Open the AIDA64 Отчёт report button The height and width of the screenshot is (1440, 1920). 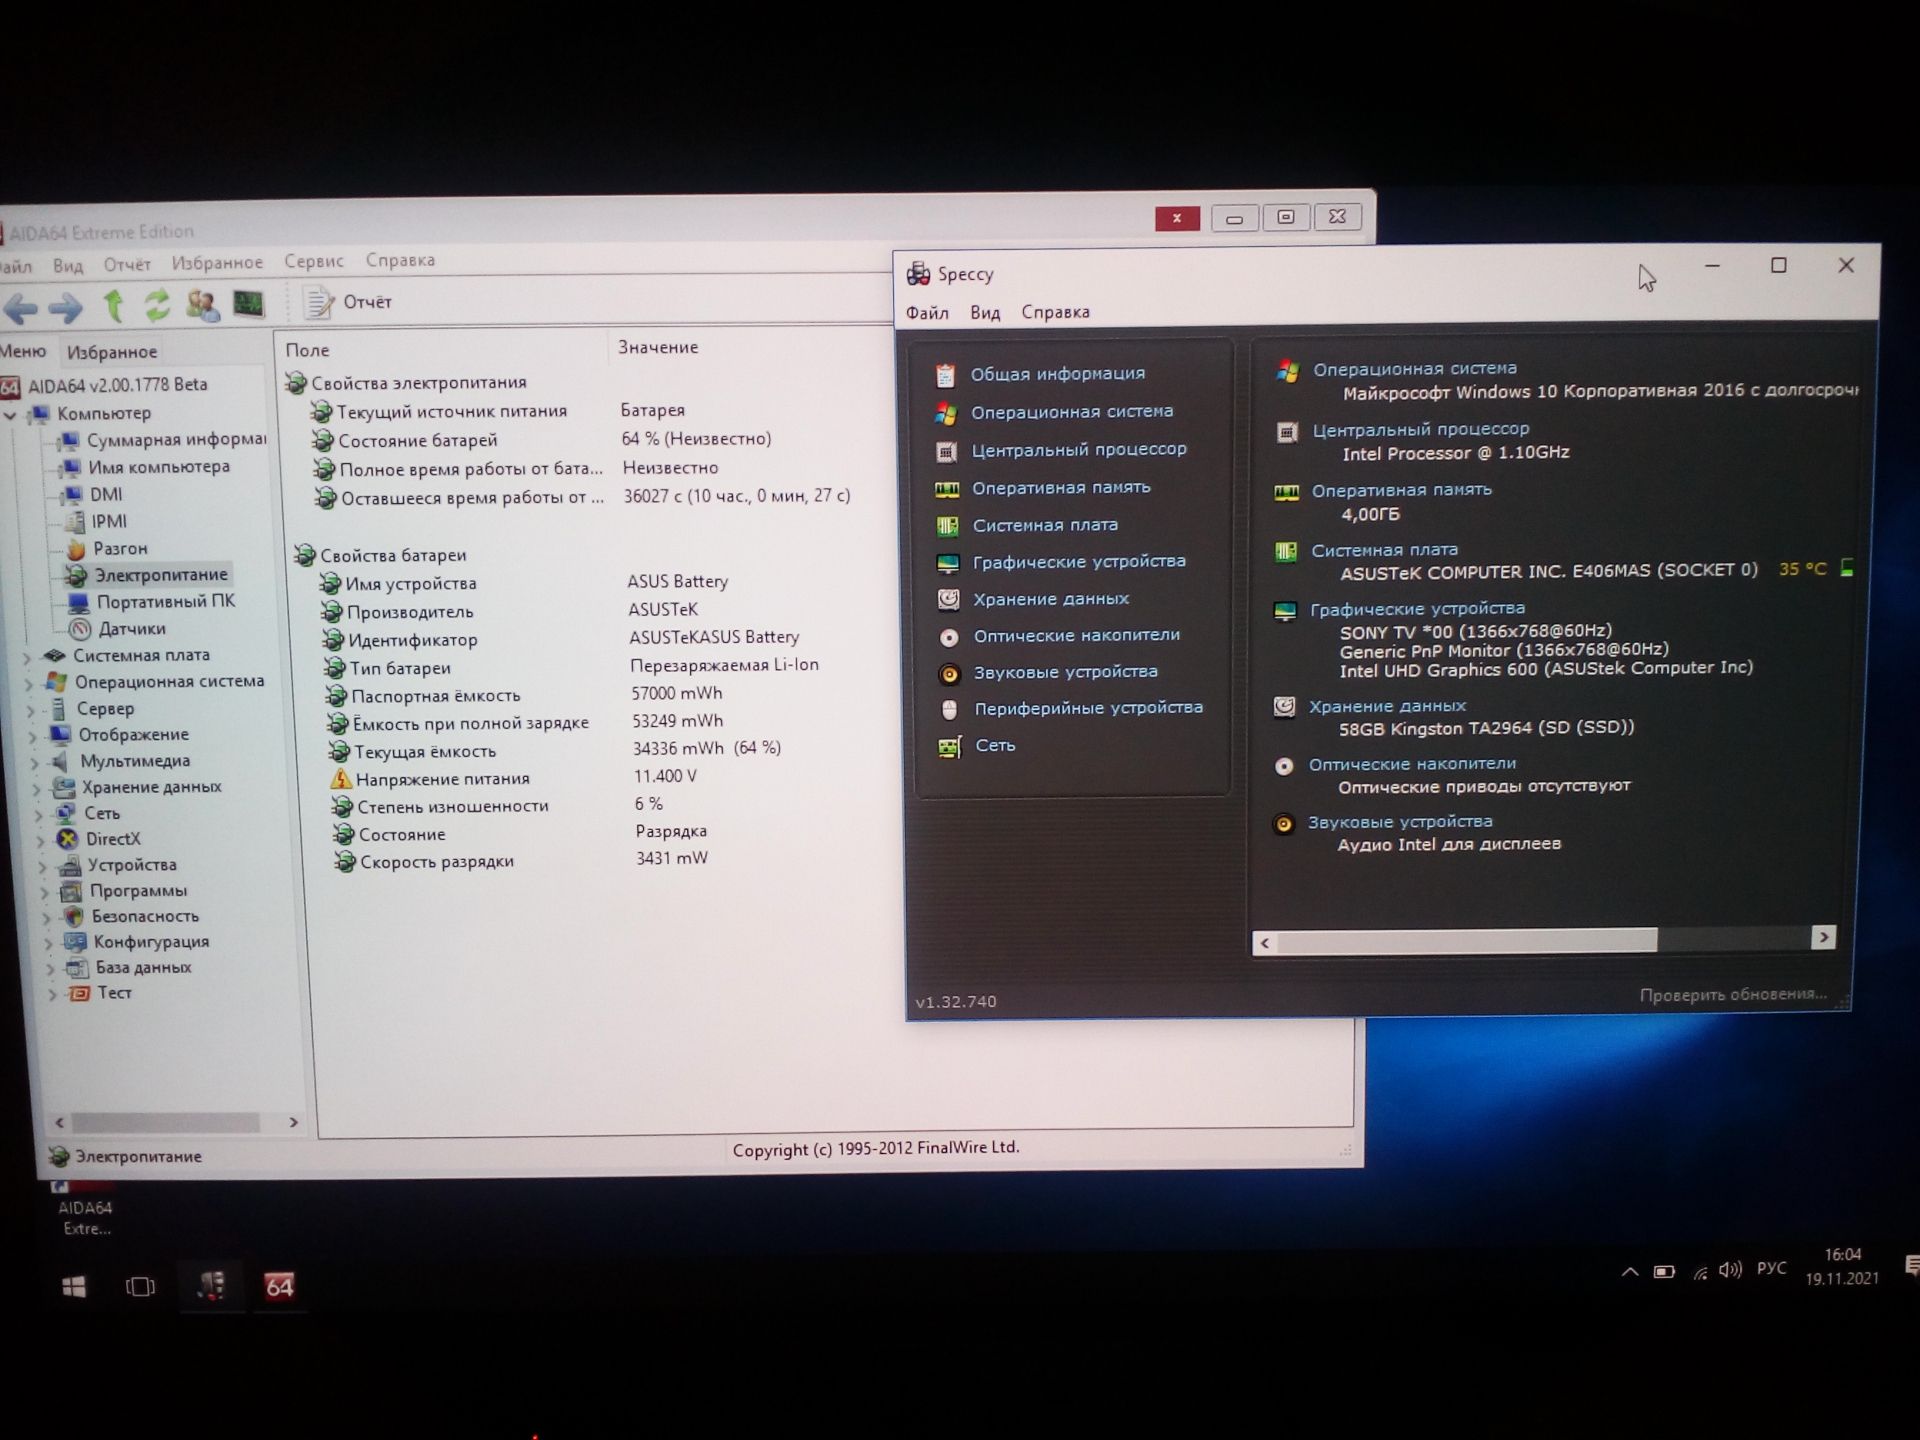(x=348, y=302)
